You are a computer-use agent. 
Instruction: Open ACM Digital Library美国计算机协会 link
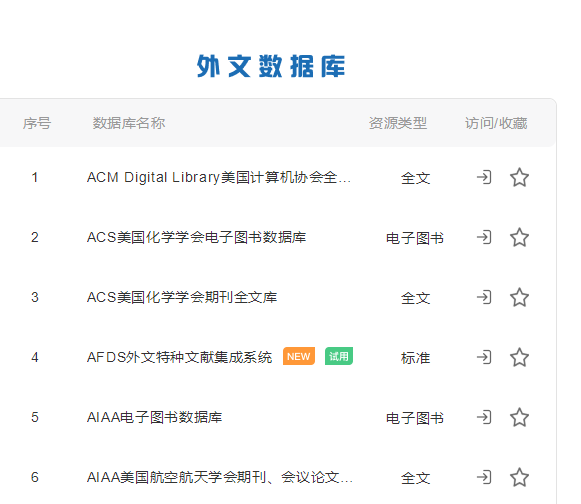(219, 178)
